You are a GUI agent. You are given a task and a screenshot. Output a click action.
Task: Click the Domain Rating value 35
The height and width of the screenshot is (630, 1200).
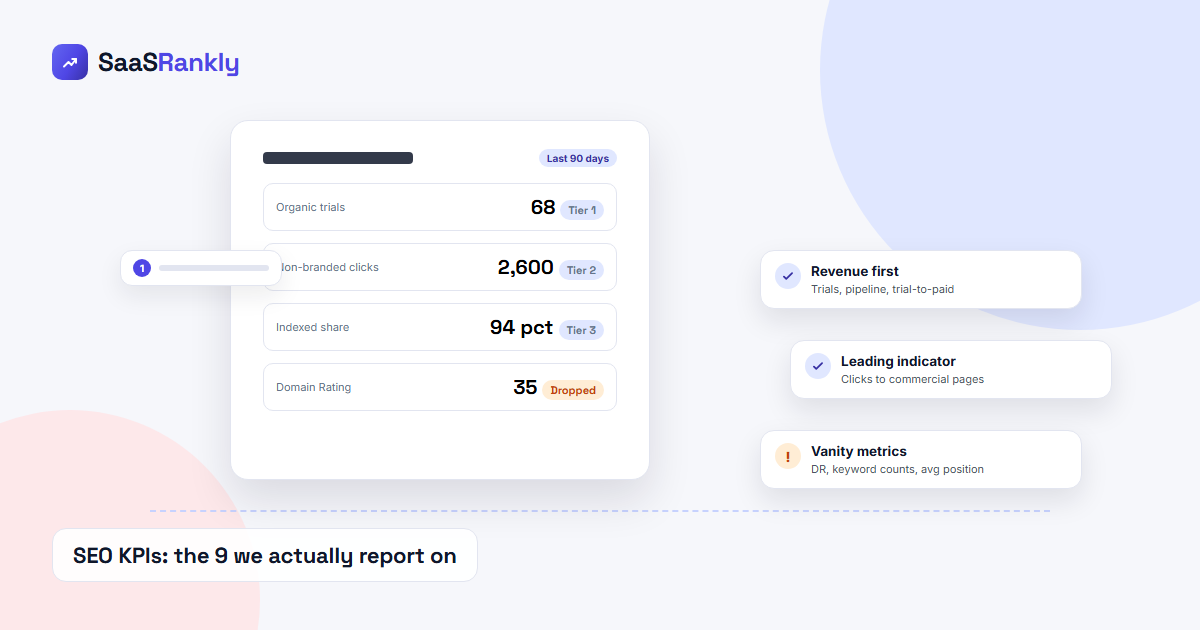click(525, 387)
